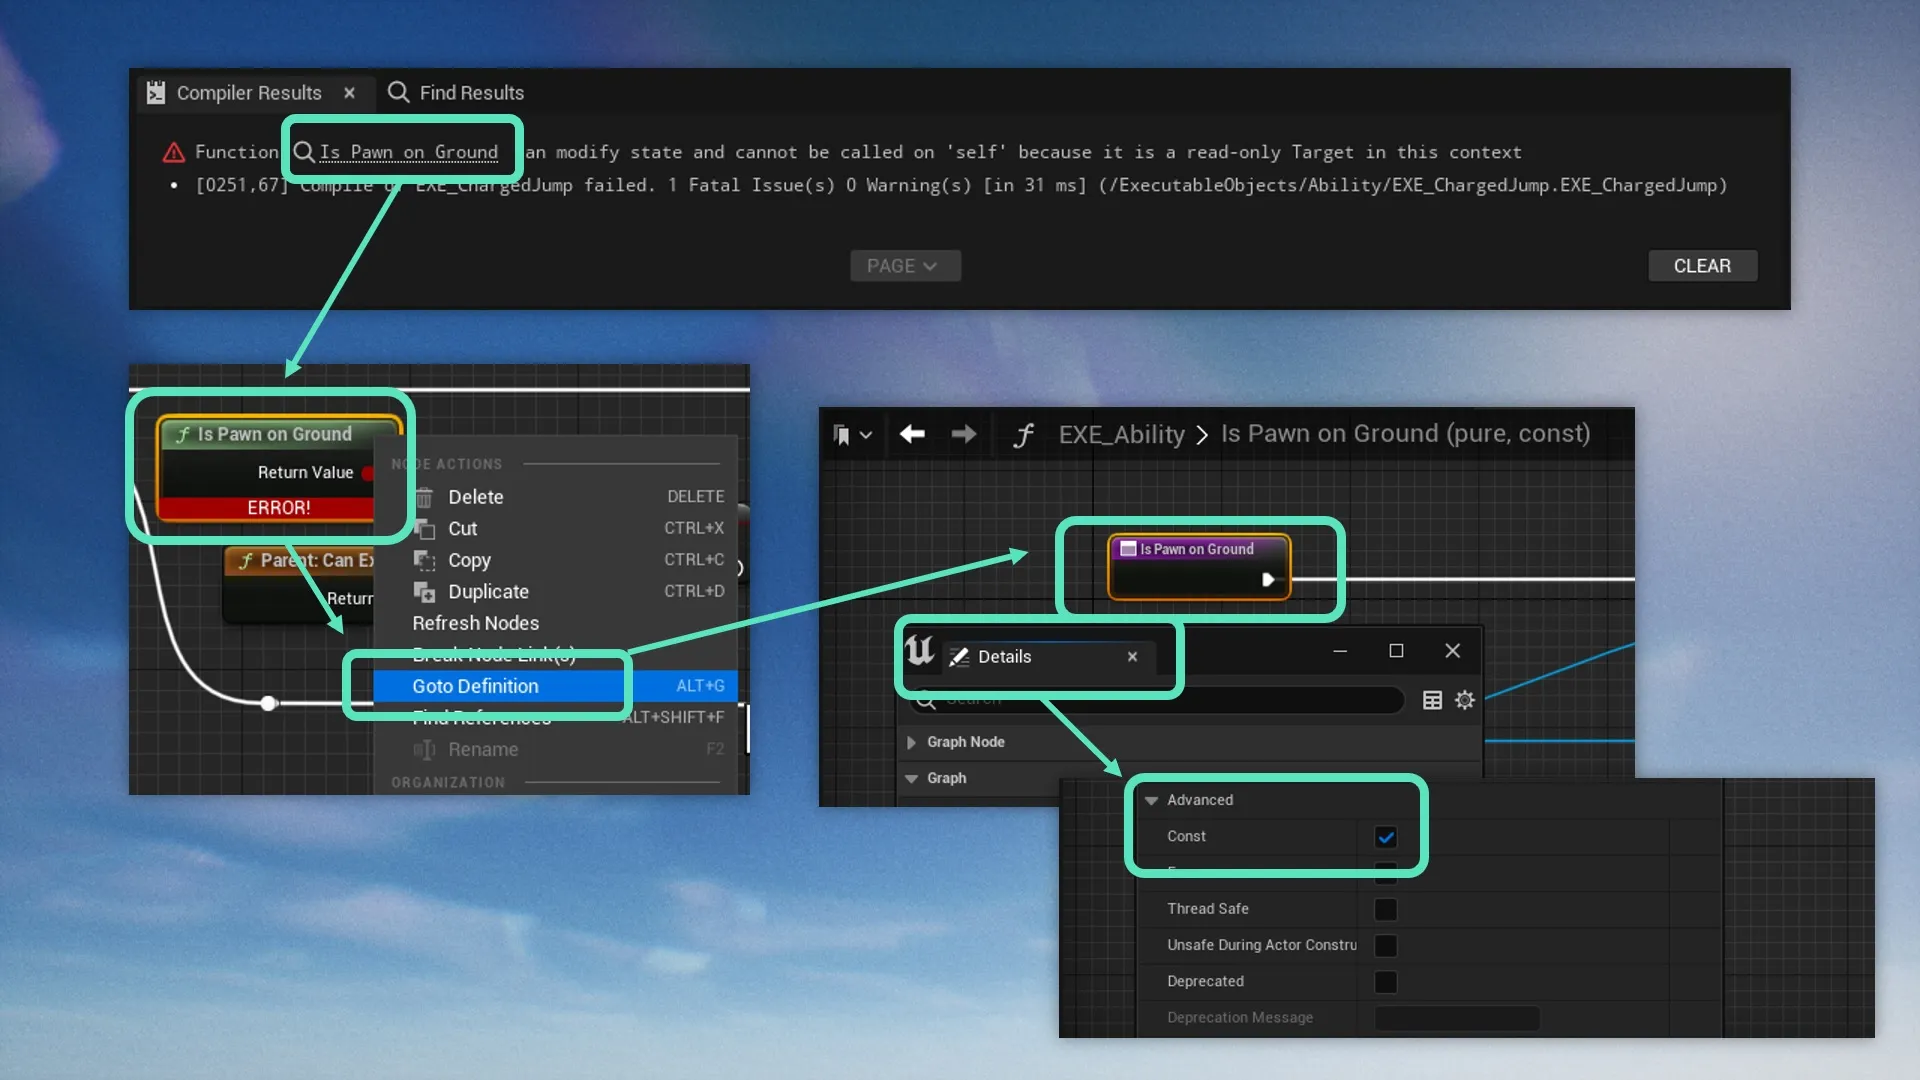Screen dimensions: 1920x1080
Task: Click the search icon next to Is Pawn on Ground
Action: 304,152
